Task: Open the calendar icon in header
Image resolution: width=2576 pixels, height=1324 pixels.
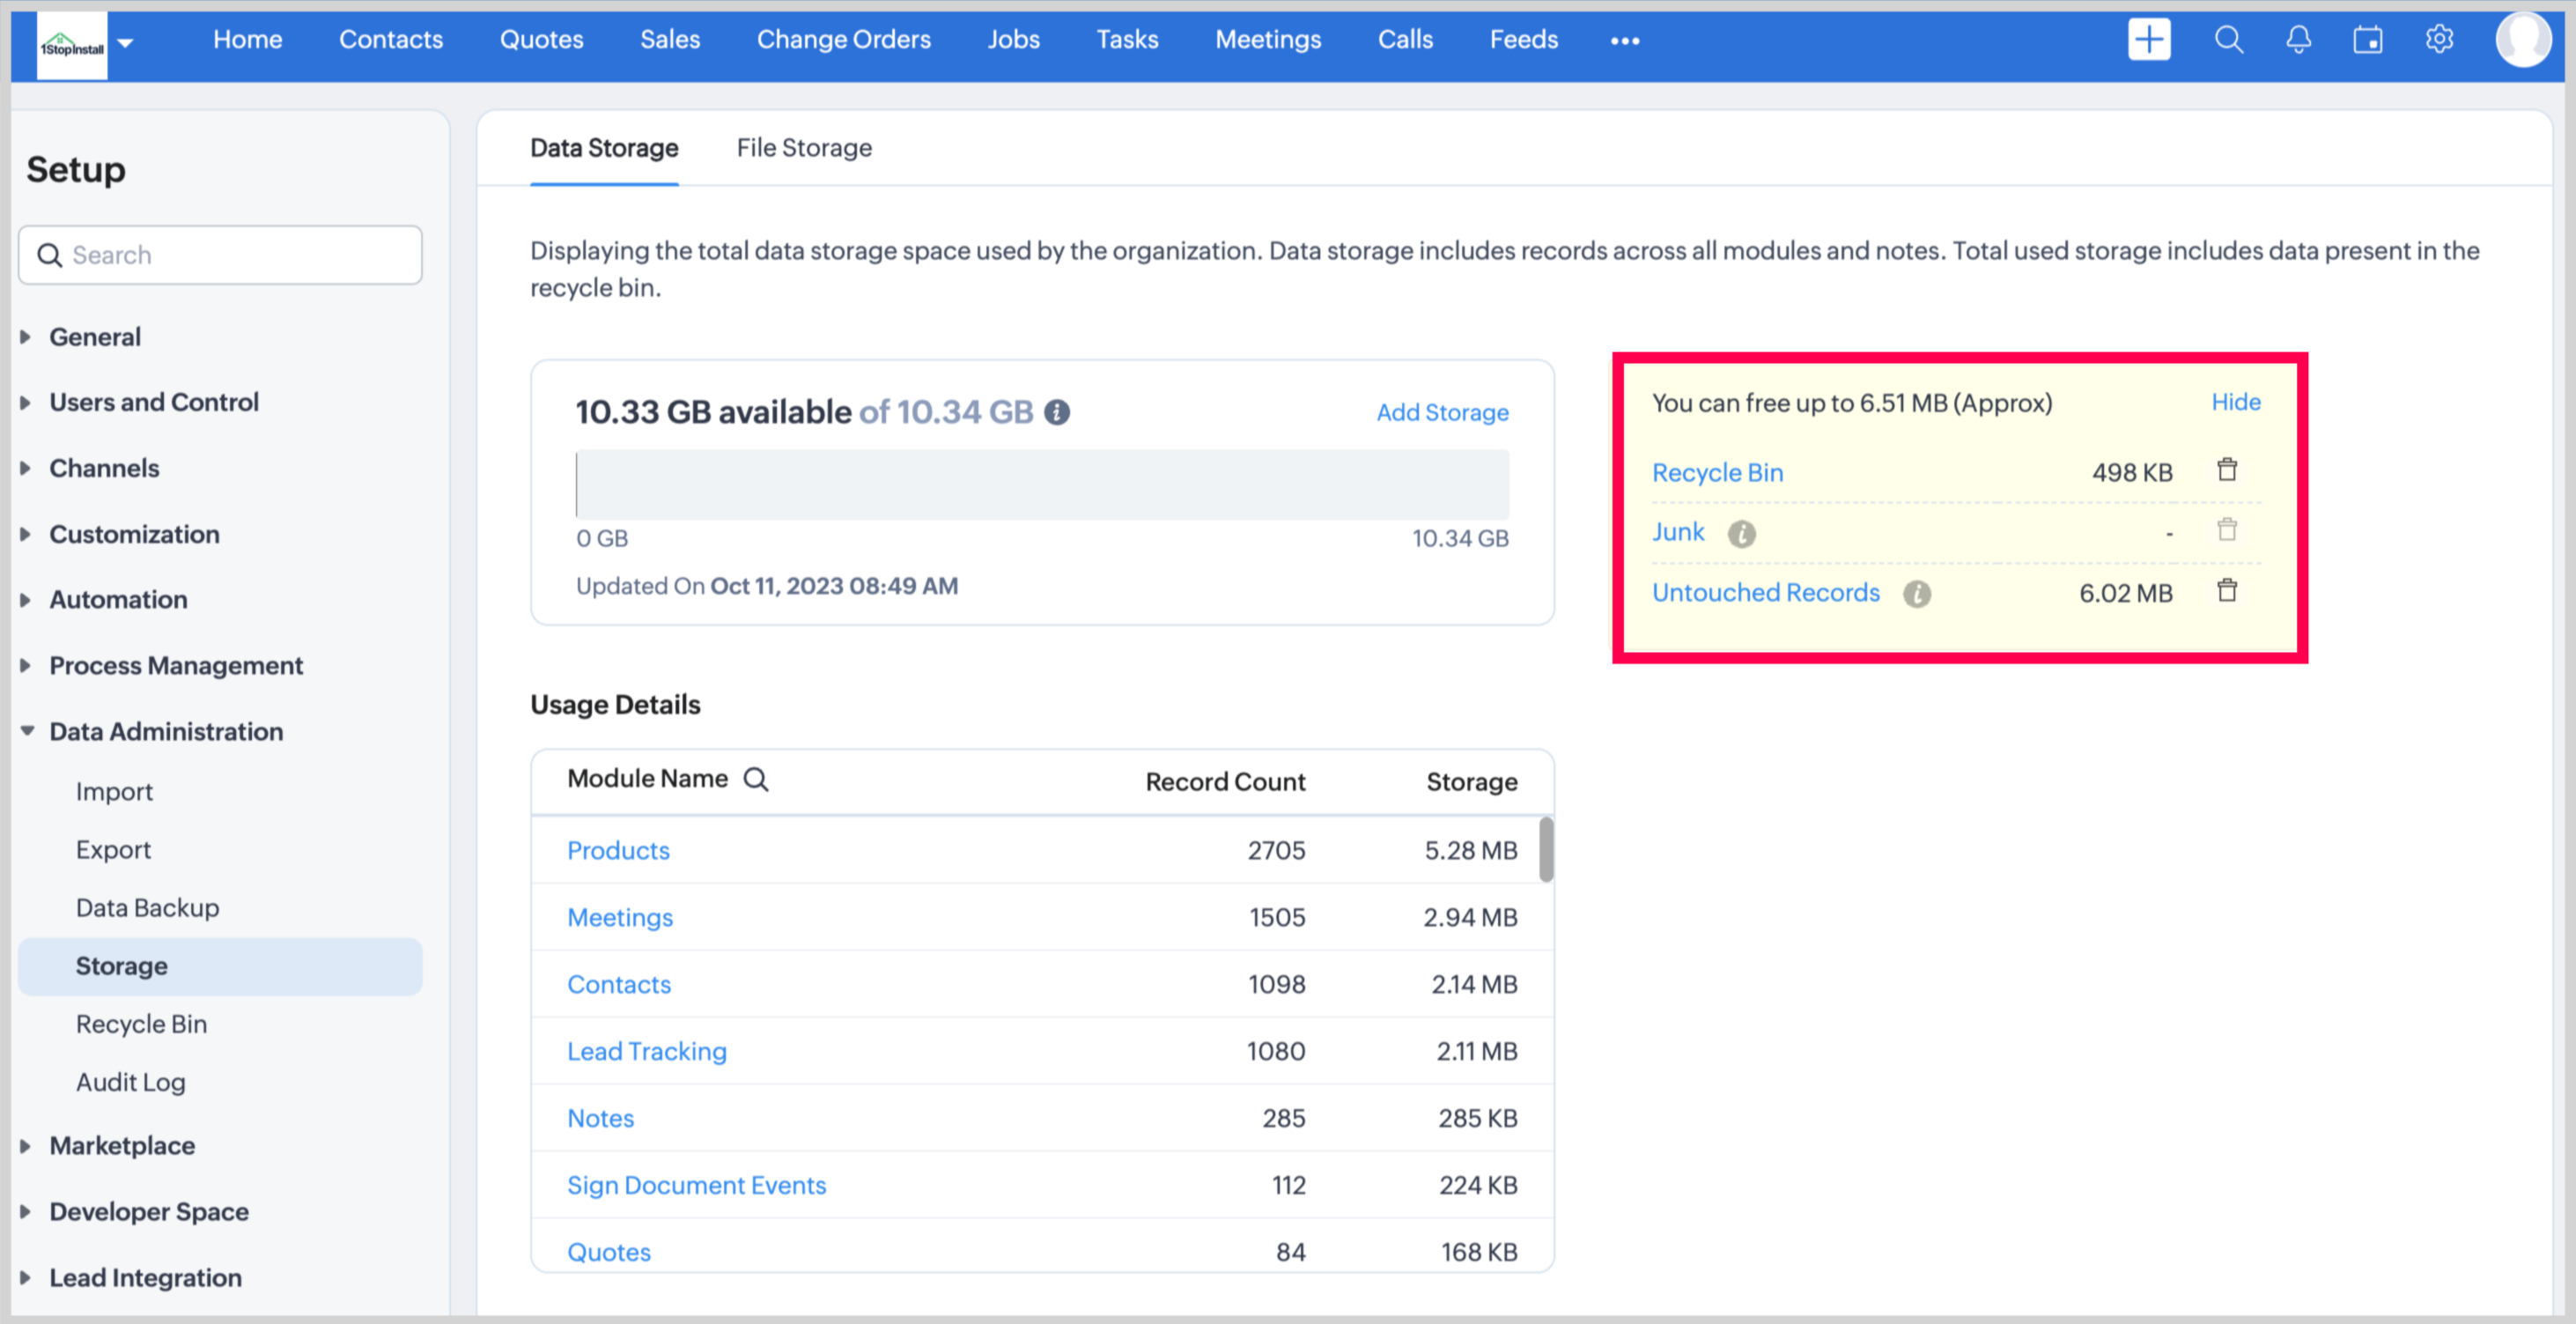Action: [x=2367, y=40]
